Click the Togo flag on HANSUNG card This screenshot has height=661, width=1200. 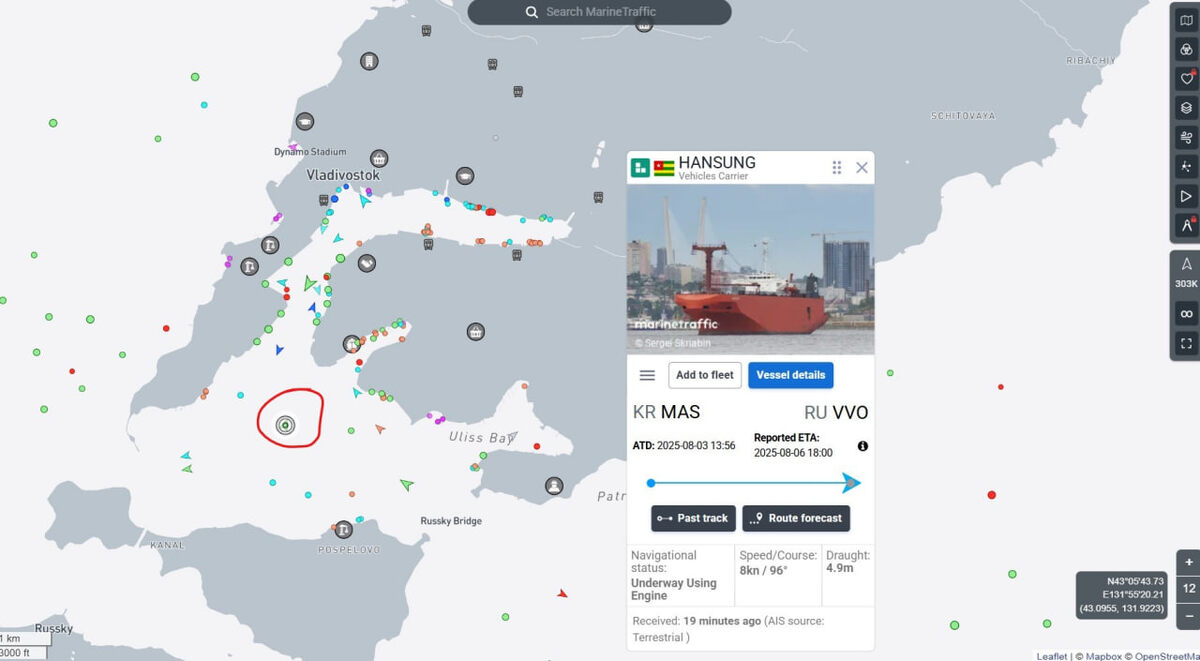tap(664, 168)
